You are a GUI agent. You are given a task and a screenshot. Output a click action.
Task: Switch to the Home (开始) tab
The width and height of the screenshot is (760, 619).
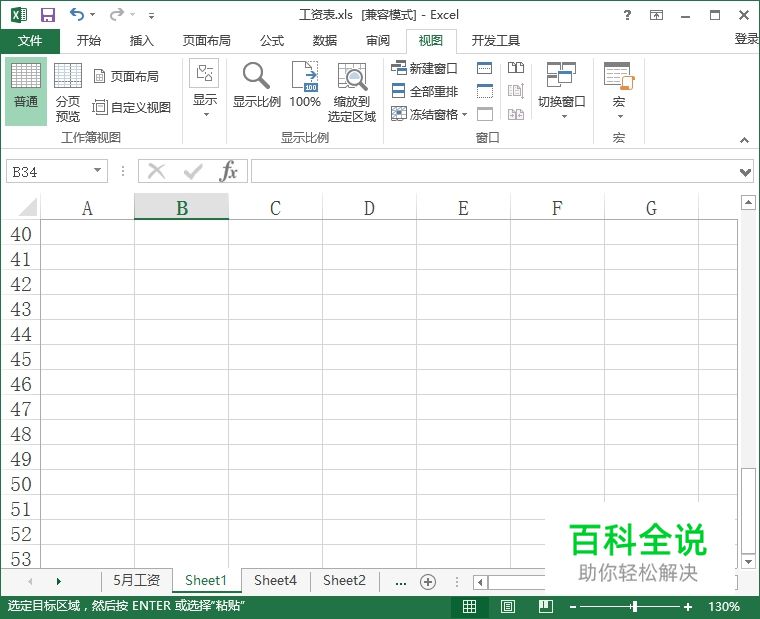[x=89, y=41]
